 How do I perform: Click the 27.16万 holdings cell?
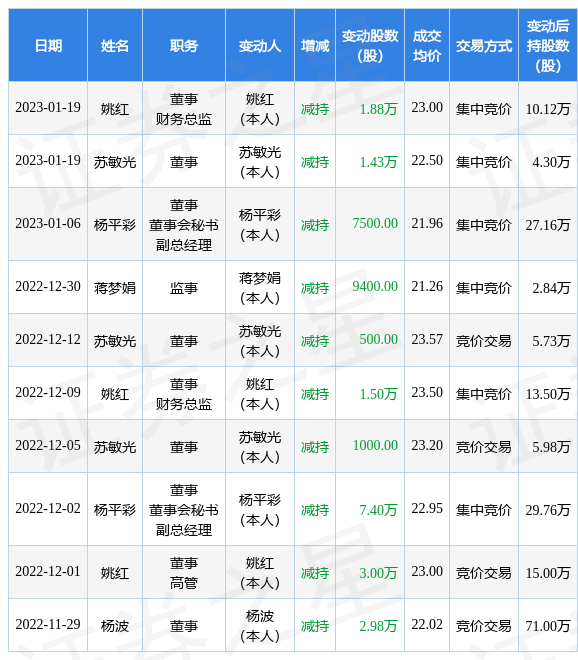[548, 225]
